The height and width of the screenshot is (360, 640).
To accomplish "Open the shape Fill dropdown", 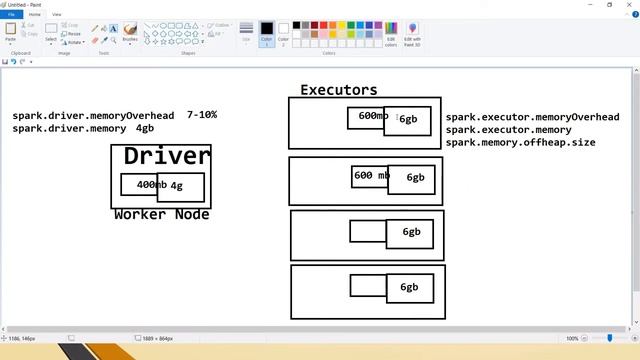I will pos(216,34).
